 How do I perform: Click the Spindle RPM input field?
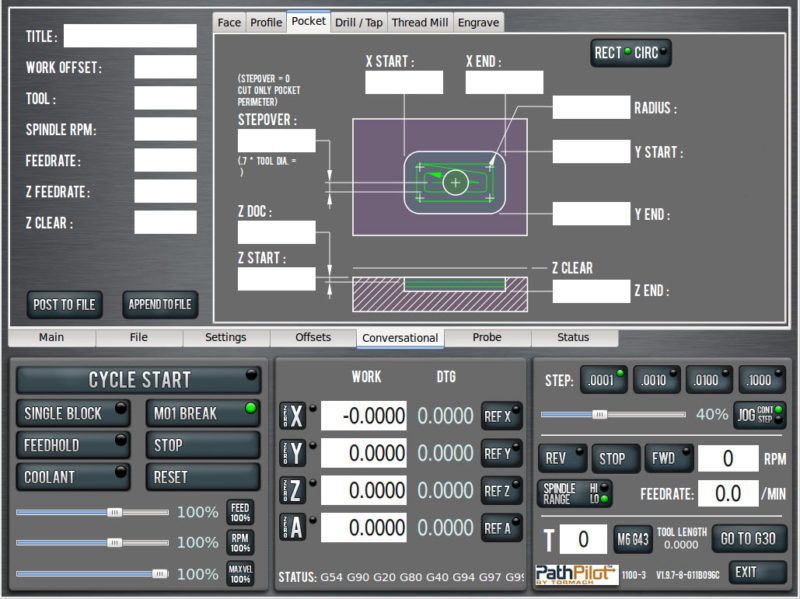[165, 129]
